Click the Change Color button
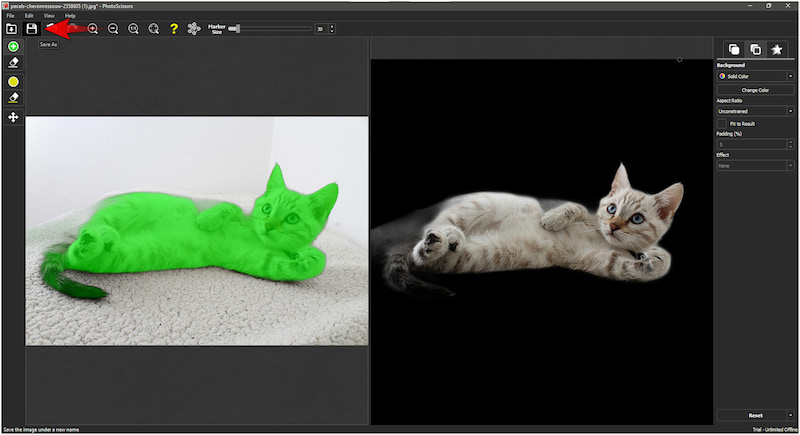 click(756, 90)
